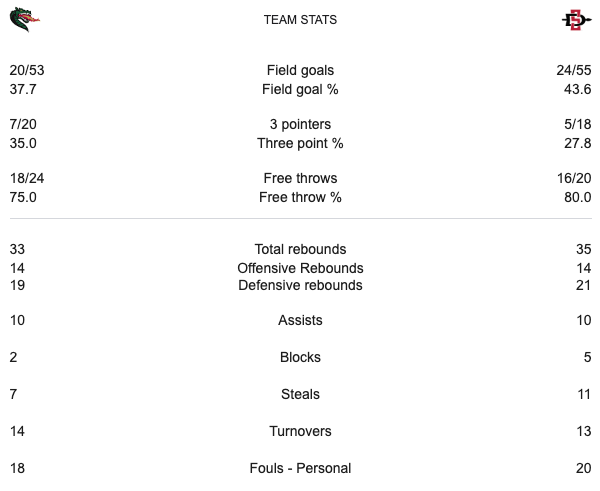Click the Blocks stat label
This screenshot has height=491, width=600.
point(300,357)
